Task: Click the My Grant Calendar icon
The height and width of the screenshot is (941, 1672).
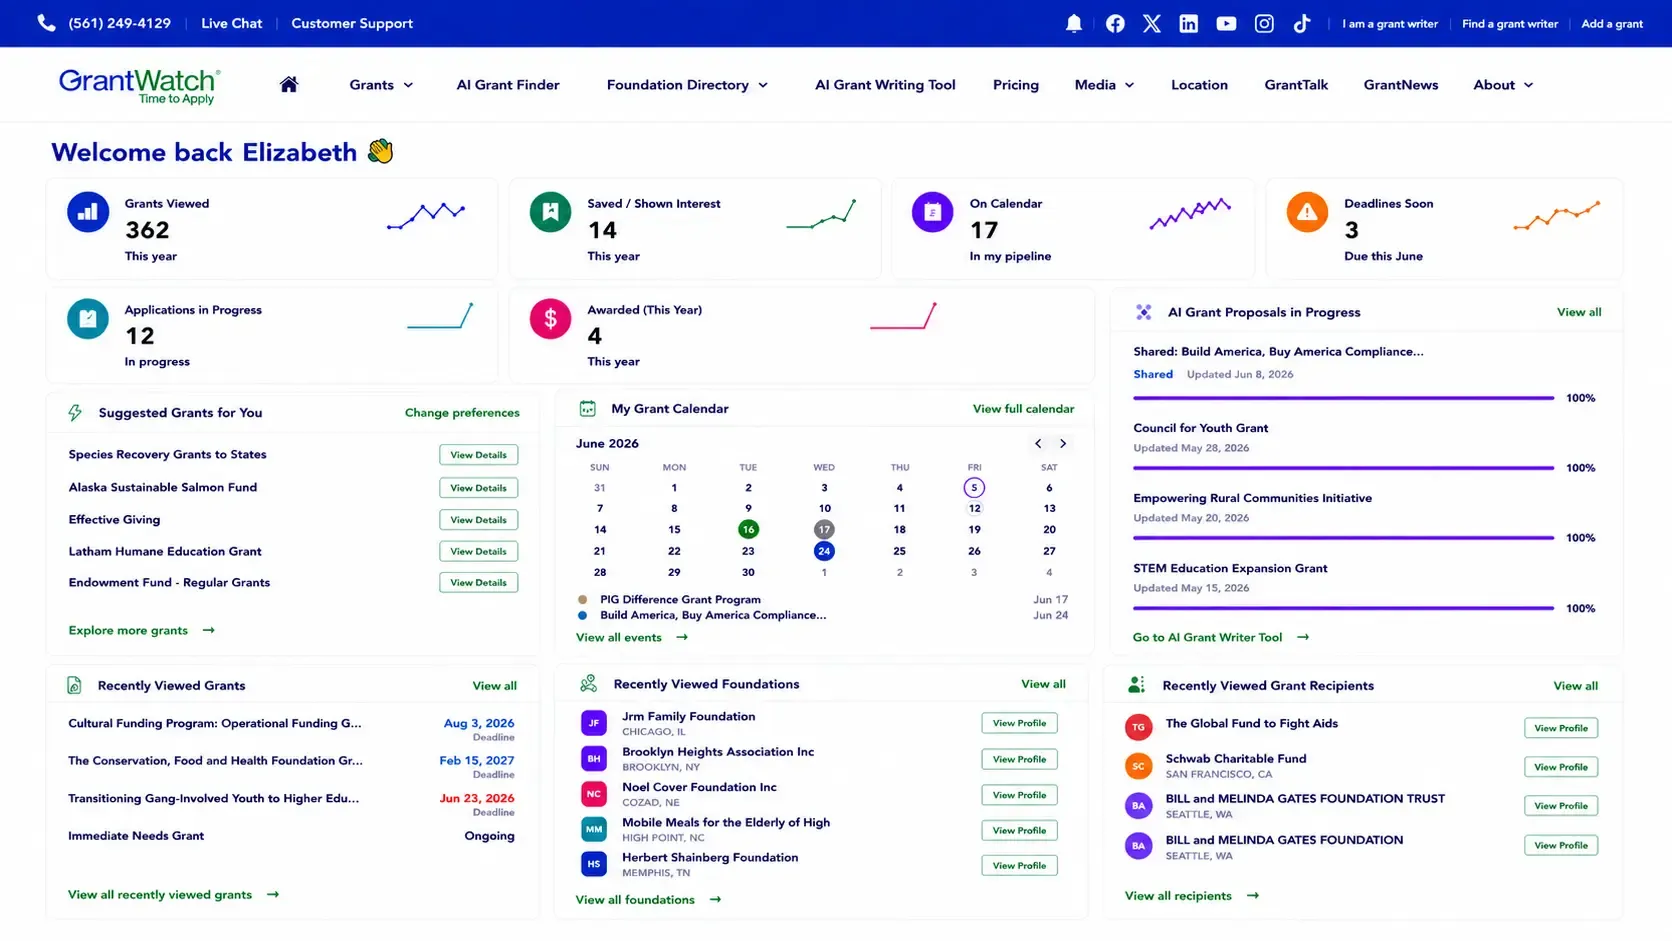Action: 588,408
